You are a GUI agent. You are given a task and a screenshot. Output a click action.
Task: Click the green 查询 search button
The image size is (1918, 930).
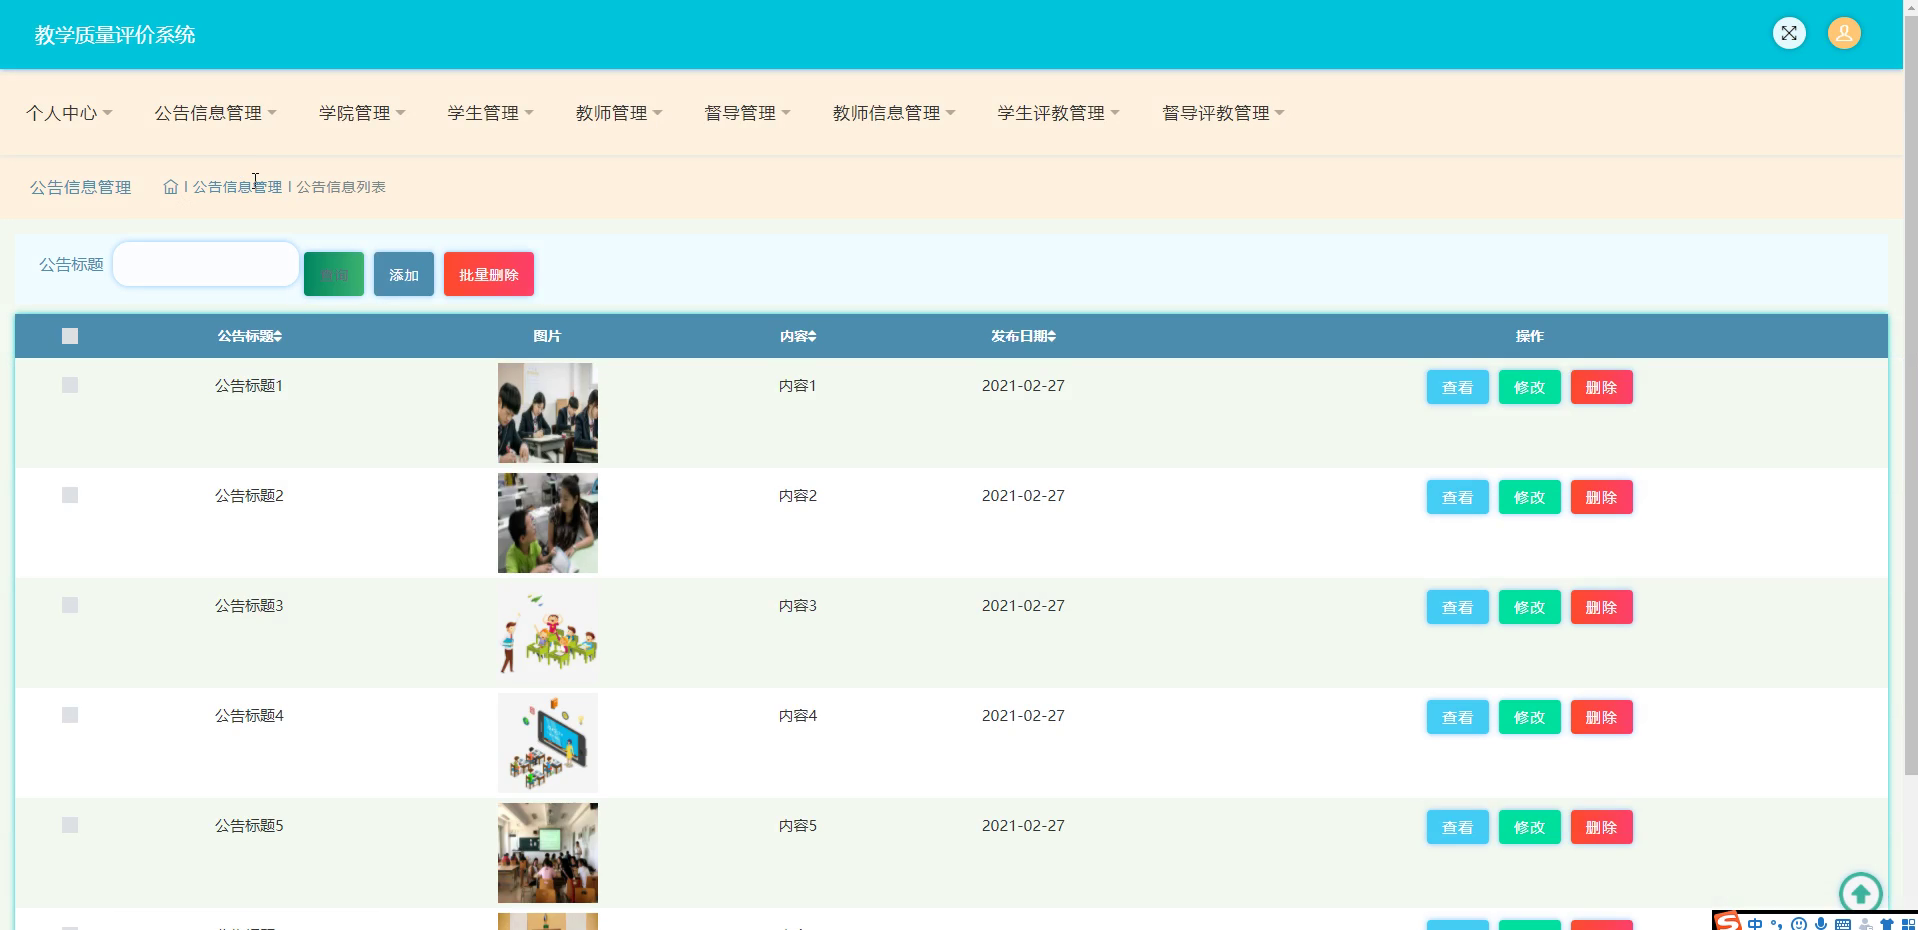pos(334,274)
